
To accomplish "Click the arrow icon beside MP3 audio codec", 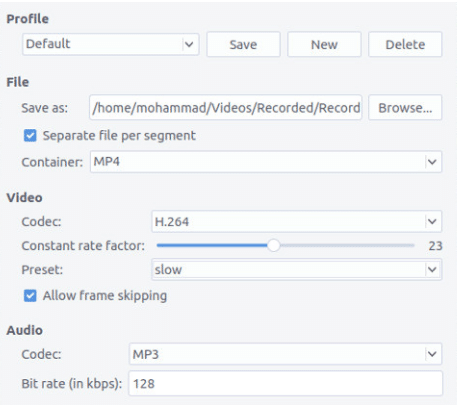I will click(x=432, y=354).
